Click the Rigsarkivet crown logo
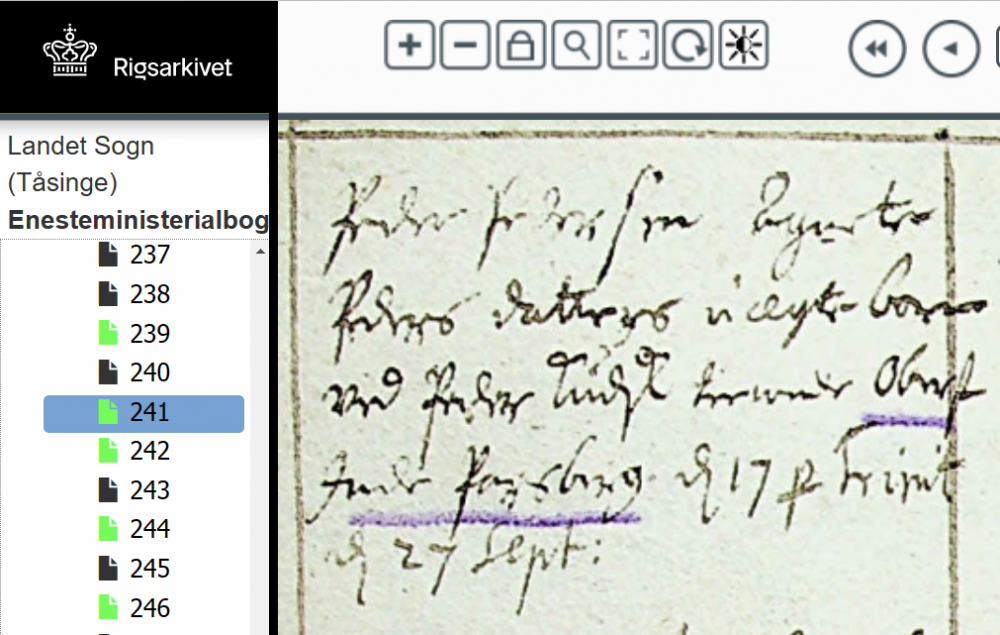Screen dimensions: 1000x635 tap(70, 51)
